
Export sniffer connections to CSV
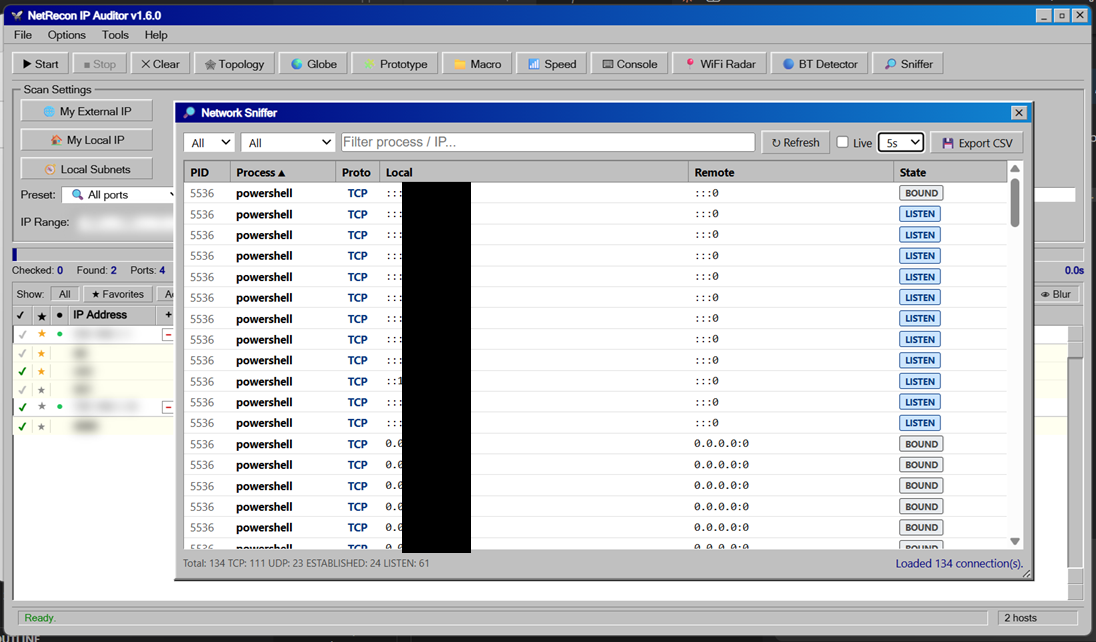[976, 143]
